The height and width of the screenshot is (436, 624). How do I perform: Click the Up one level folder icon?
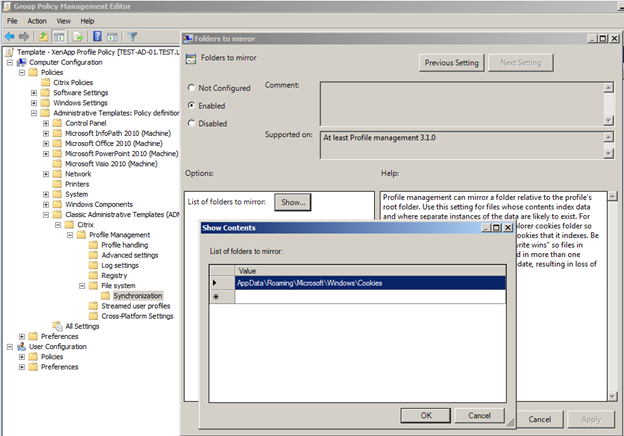click(x=44, y=37)
